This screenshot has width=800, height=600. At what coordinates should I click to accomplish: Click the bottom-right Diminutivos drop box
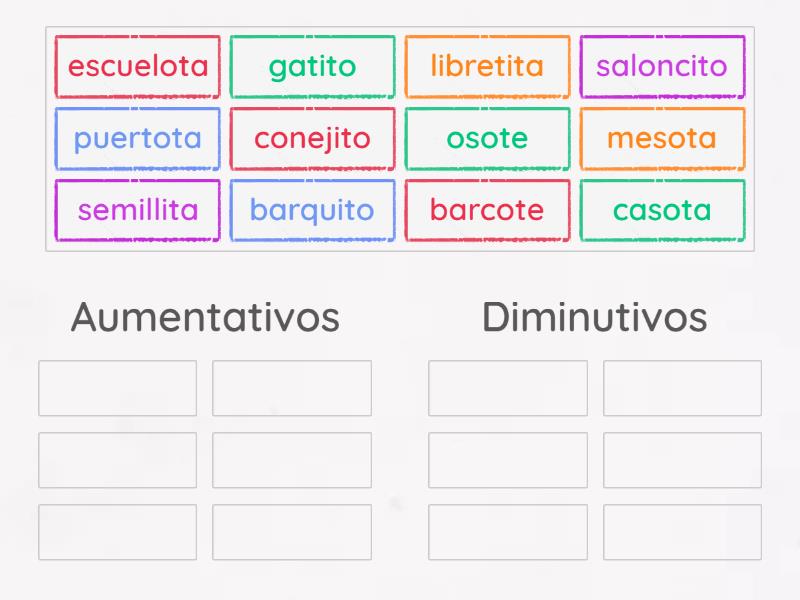coord(682,531)
